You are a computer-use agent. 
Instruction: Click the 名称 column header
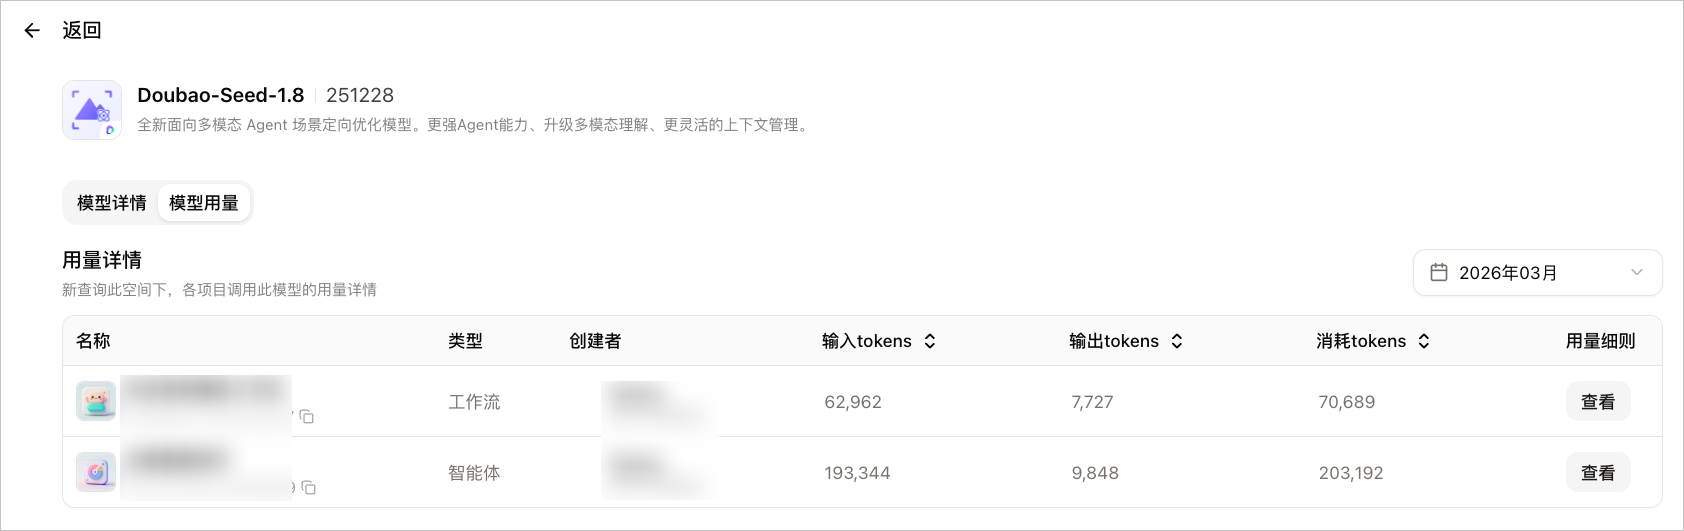(93, 341)
